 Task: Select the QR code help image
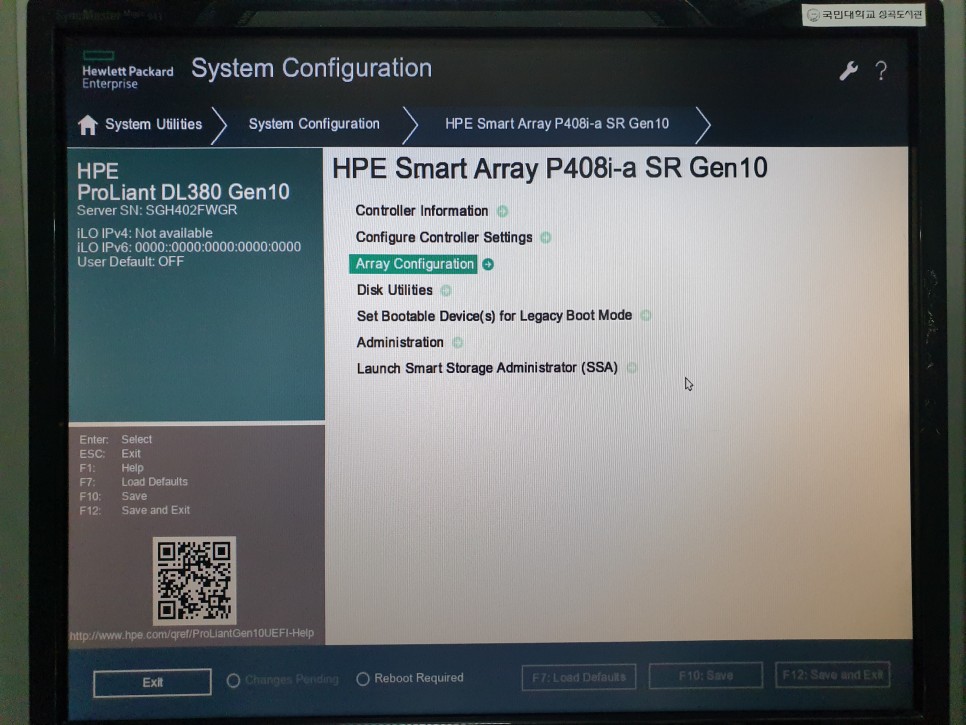[194, 580]
